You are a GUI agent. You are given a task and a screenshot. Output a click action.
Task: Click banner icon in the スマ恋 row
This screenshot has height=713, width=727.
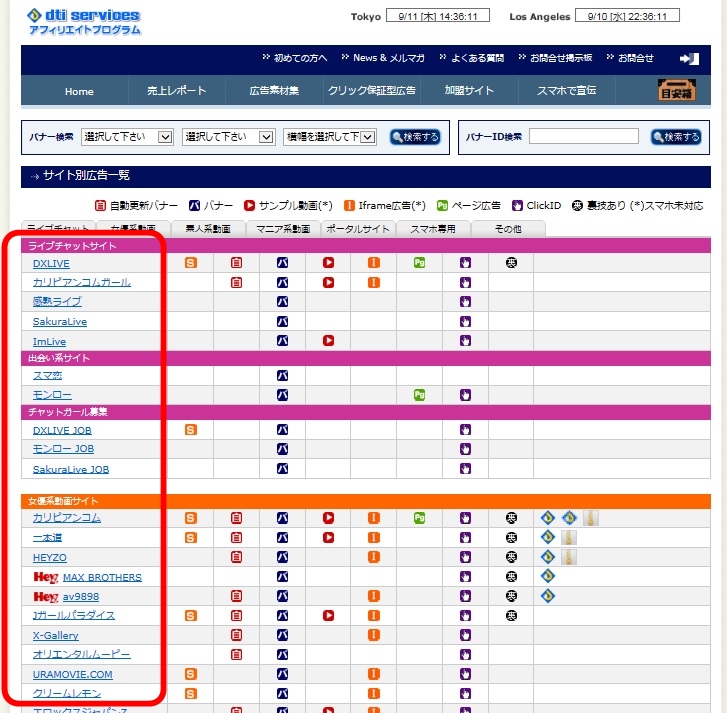tap(282, 376)
